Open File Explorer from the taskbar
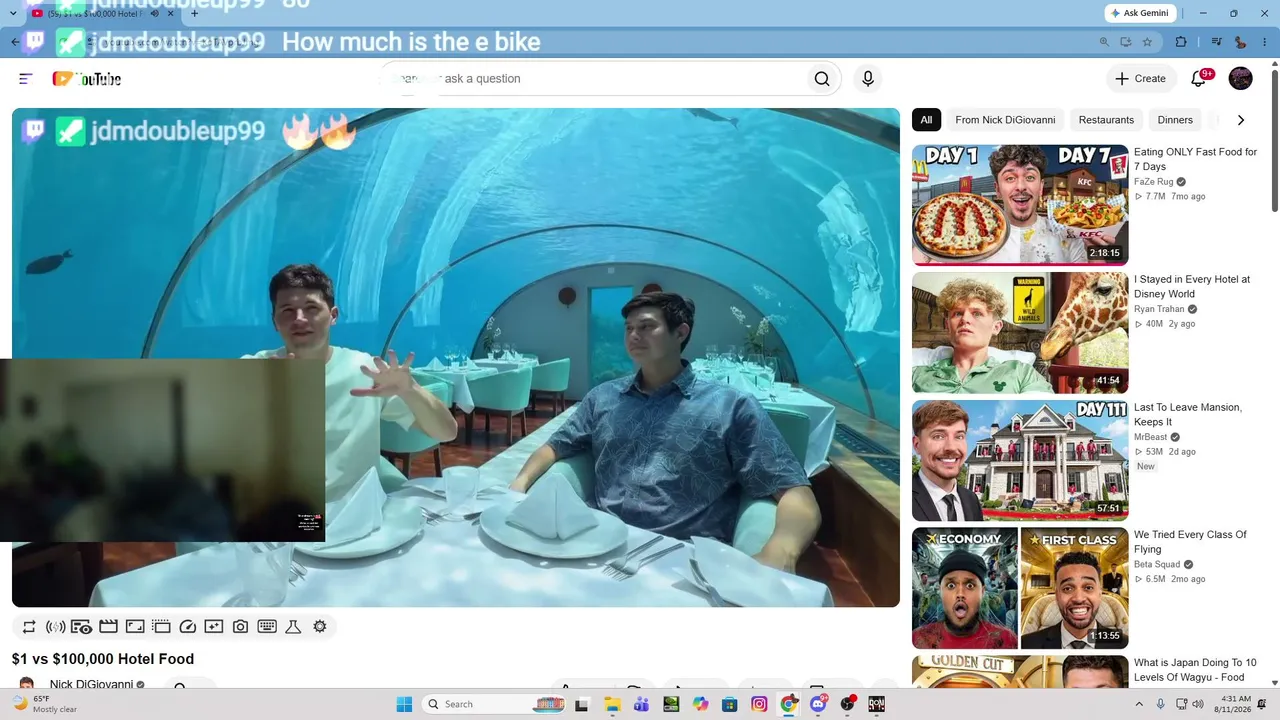Image resolution: width=1280 pixels, height=720 pixels. pos(611,704)
